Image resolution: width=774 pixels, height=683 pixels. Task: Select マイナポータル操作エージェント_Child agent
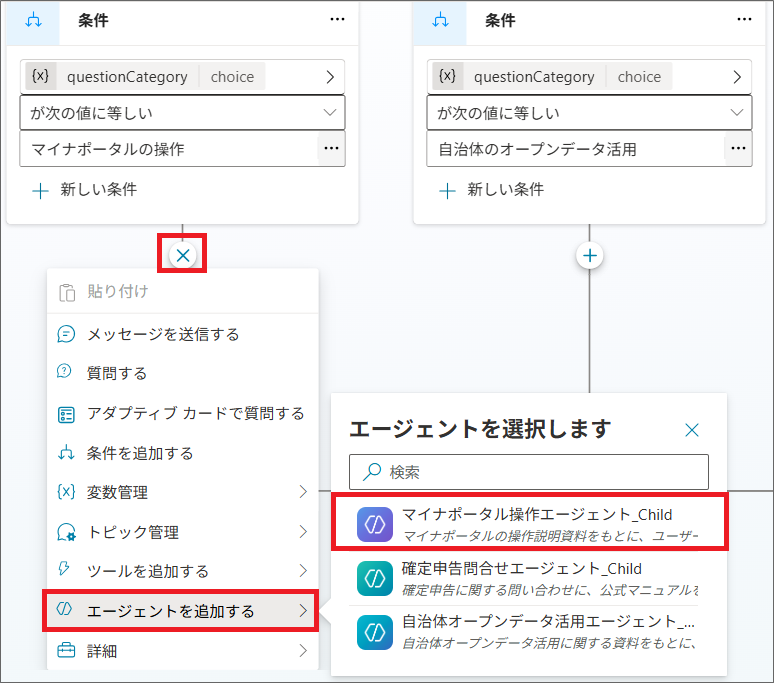pyautogui.click(x=529, y=523)
